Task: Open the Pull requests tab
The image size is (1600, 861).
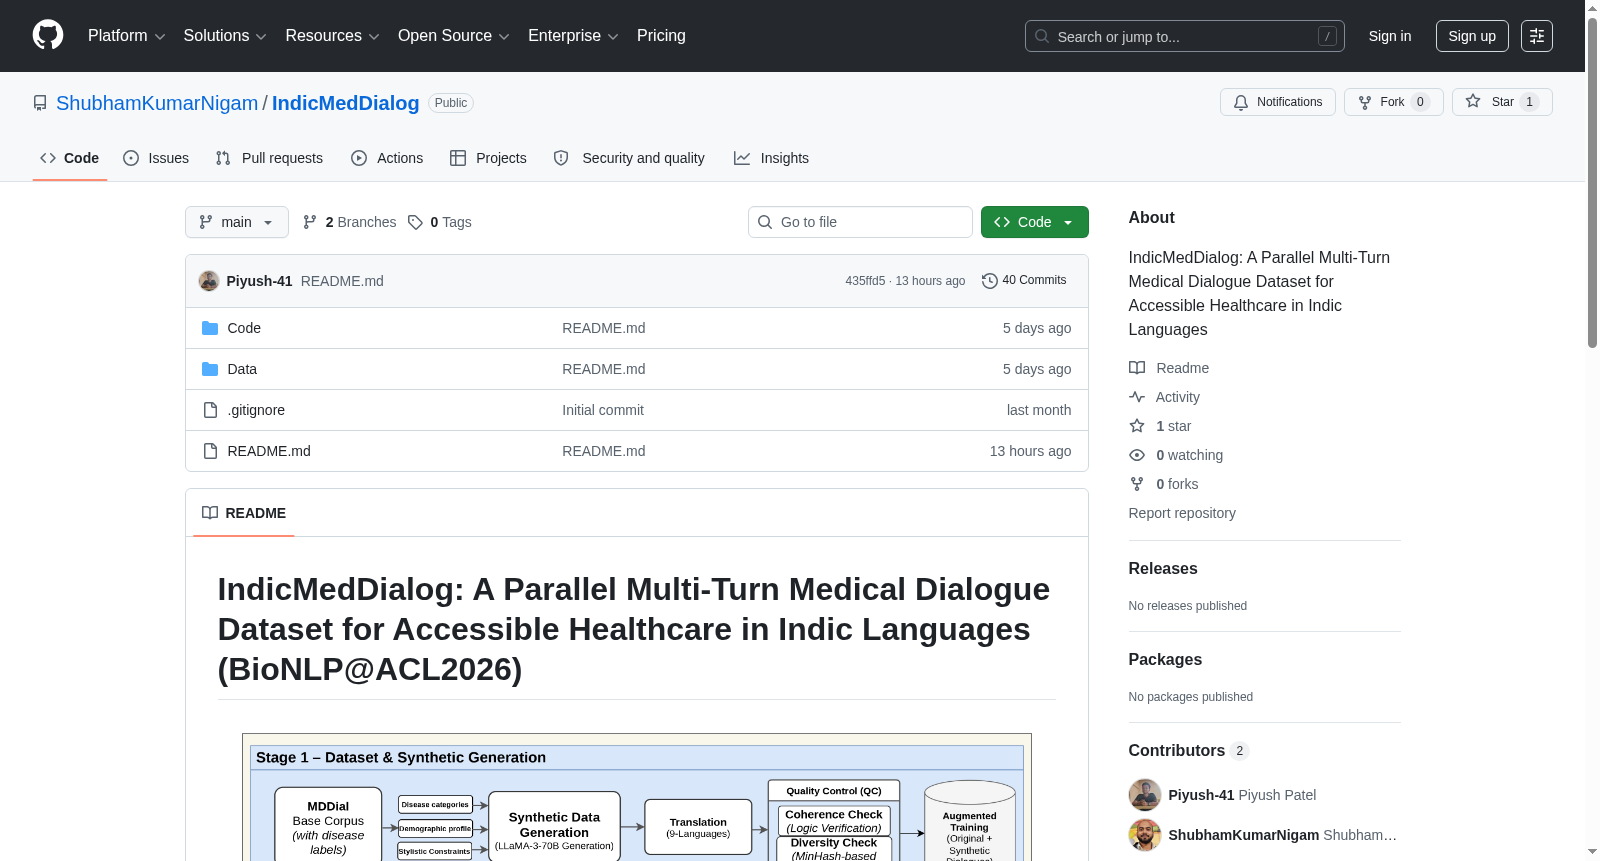Action: 269,158
